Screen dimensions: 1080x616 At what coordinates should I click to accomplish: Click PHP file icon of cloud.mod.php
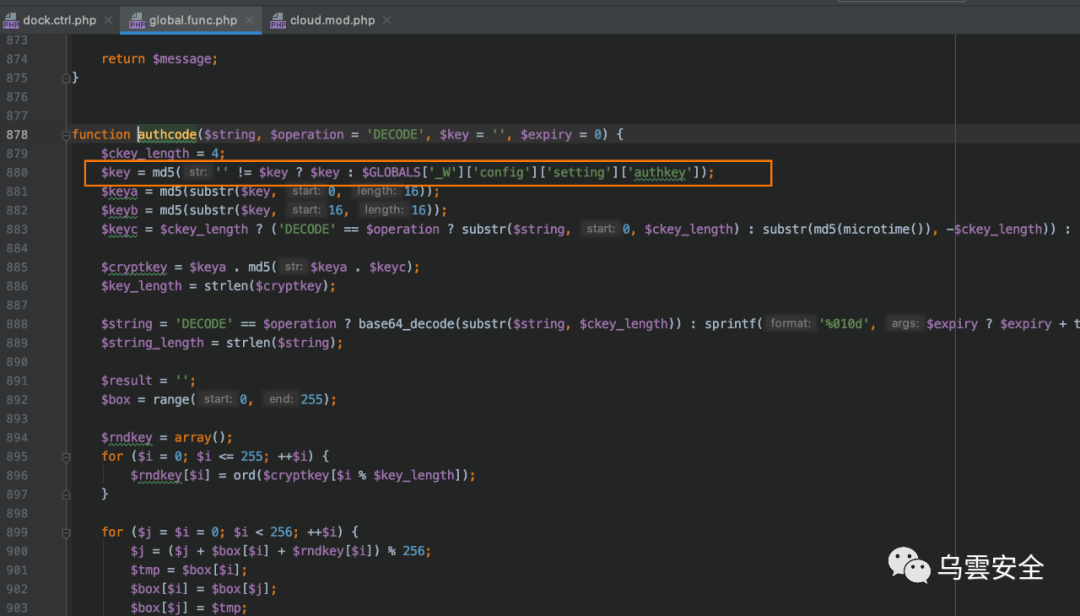pyautogui.click(x=277, y=21)
